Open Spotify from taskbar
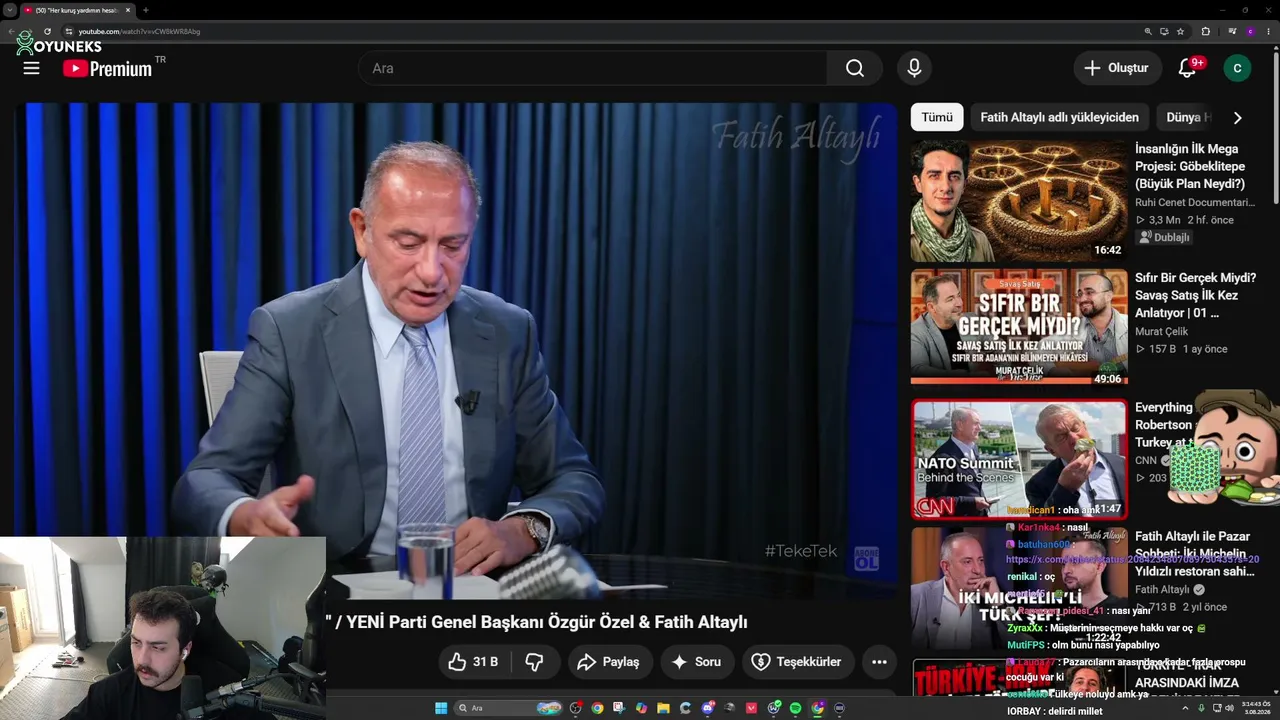 (795, 708)
